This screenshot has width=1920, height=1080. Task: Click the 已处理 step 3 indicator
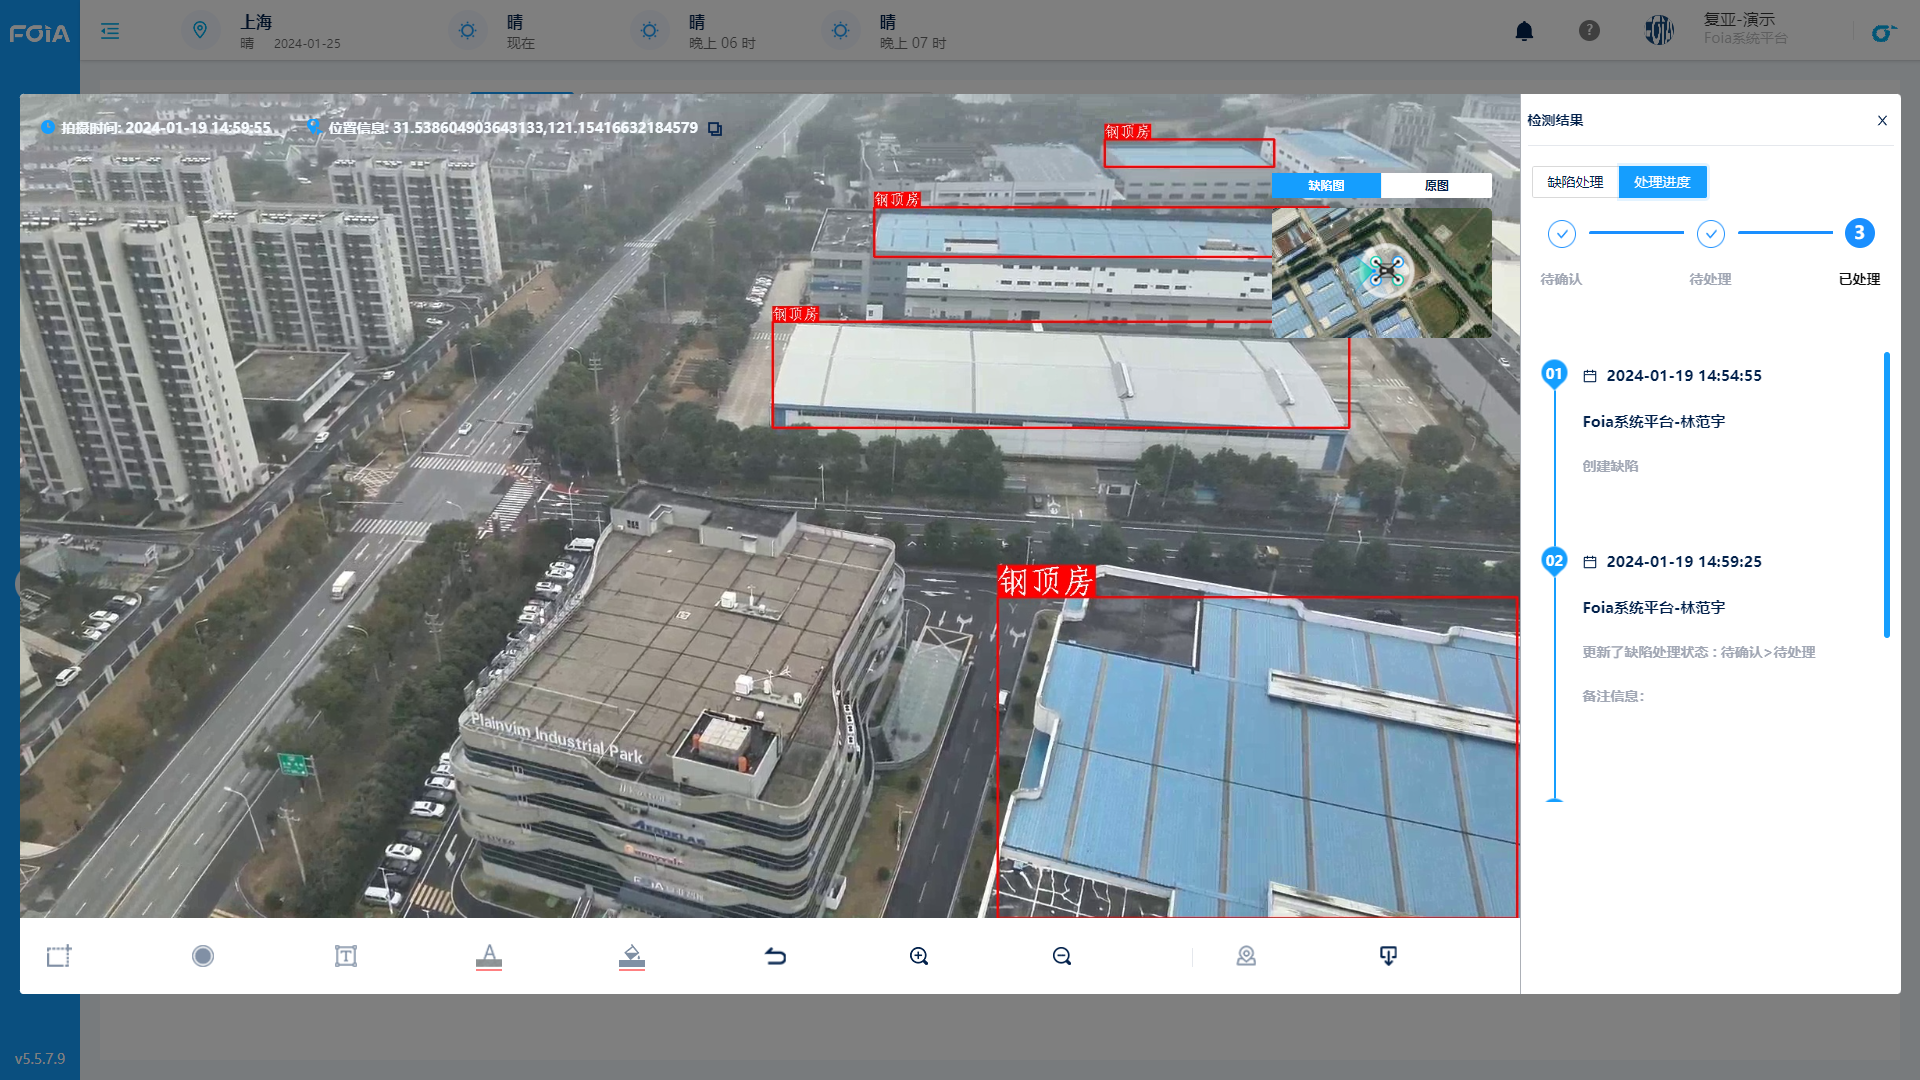point(1859,233)
